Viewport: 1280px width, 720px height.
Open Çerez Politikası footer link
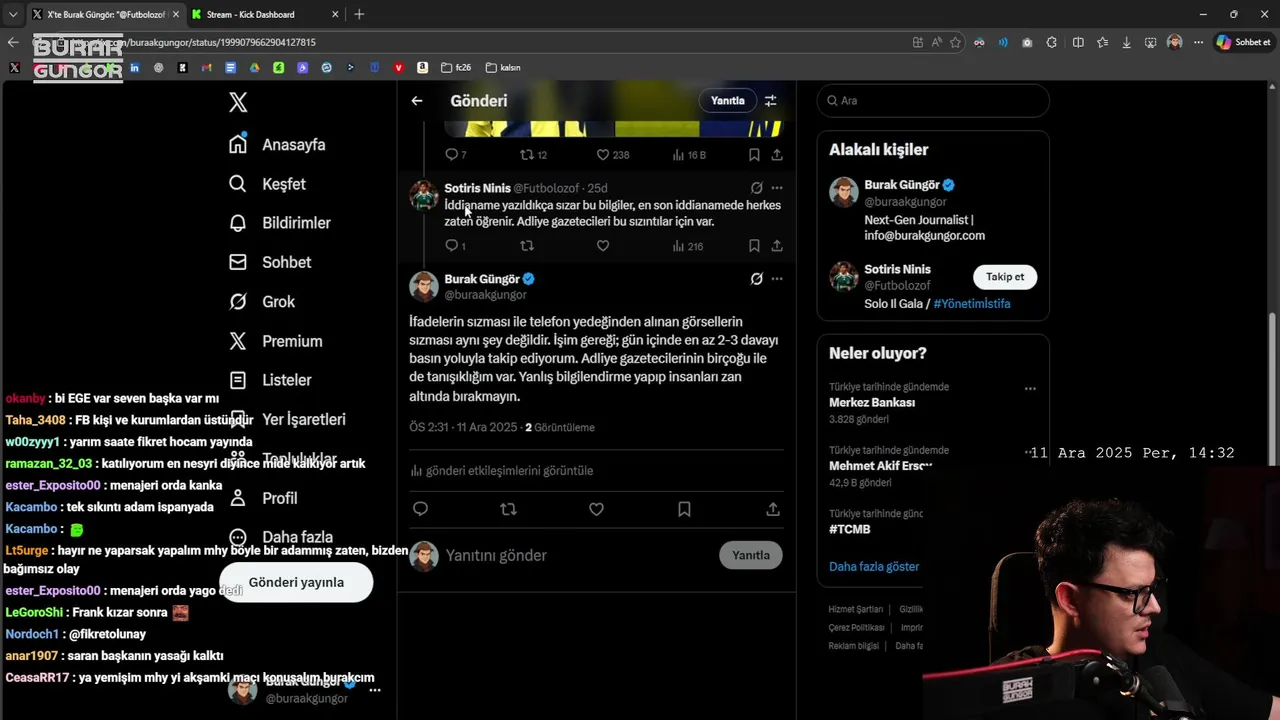pyautogui.click(x=857, y=627)
